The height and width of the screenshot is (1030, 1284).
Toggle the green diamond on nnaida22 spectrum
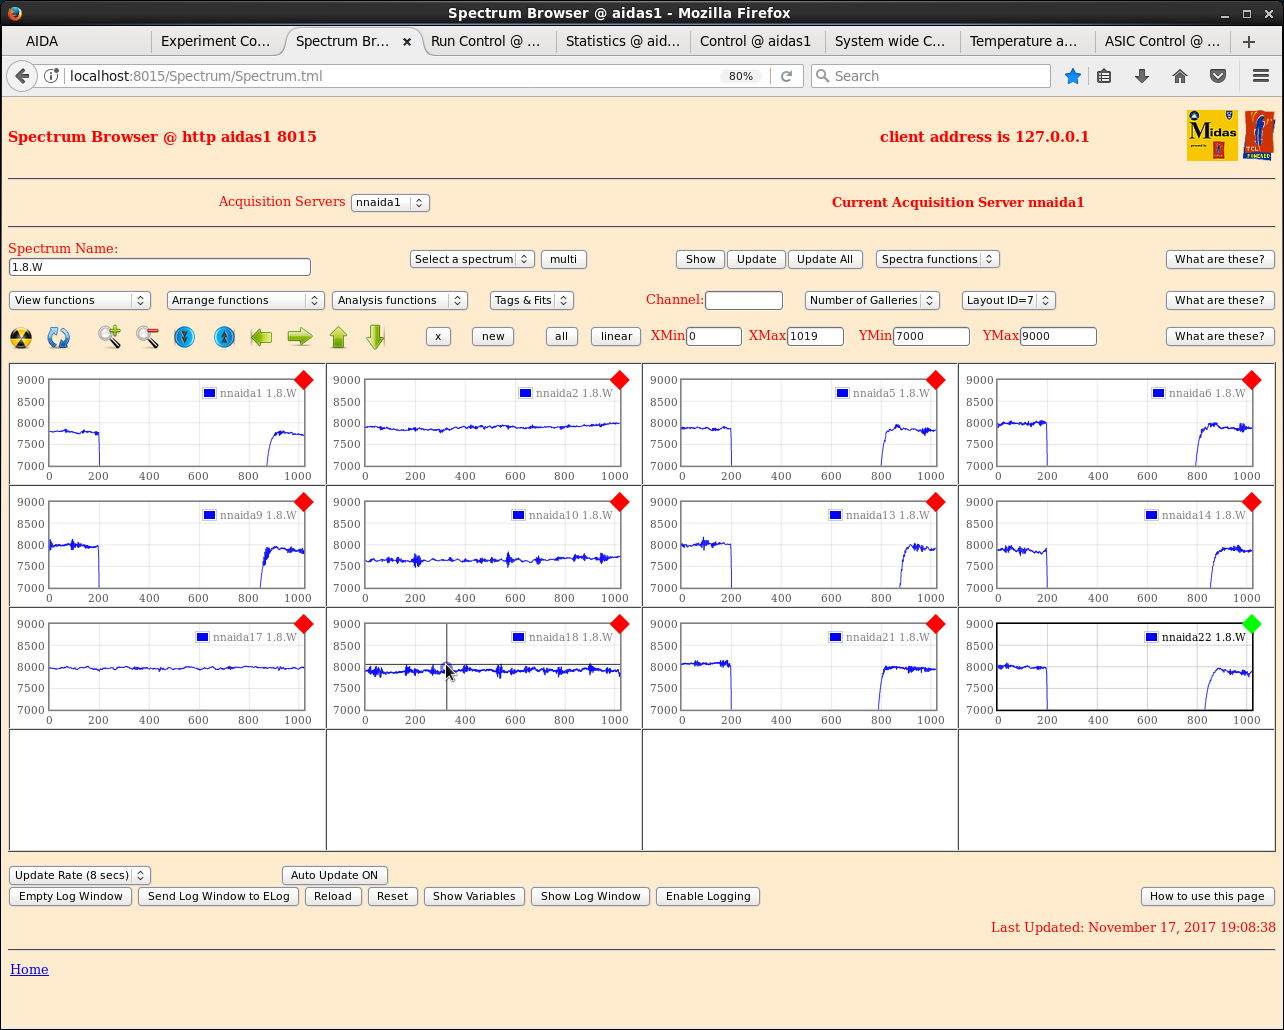pos(1252,624)
